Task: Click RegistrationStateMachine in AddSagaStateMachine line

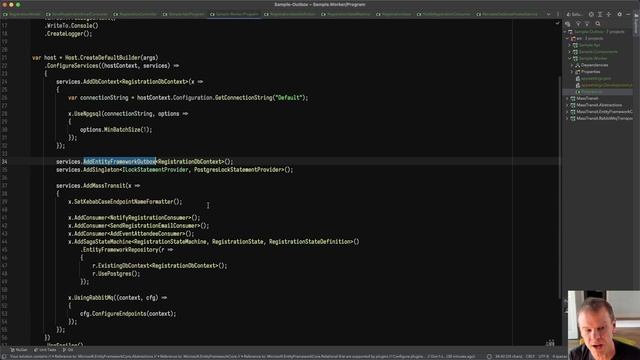Action: tap(169, 242)
